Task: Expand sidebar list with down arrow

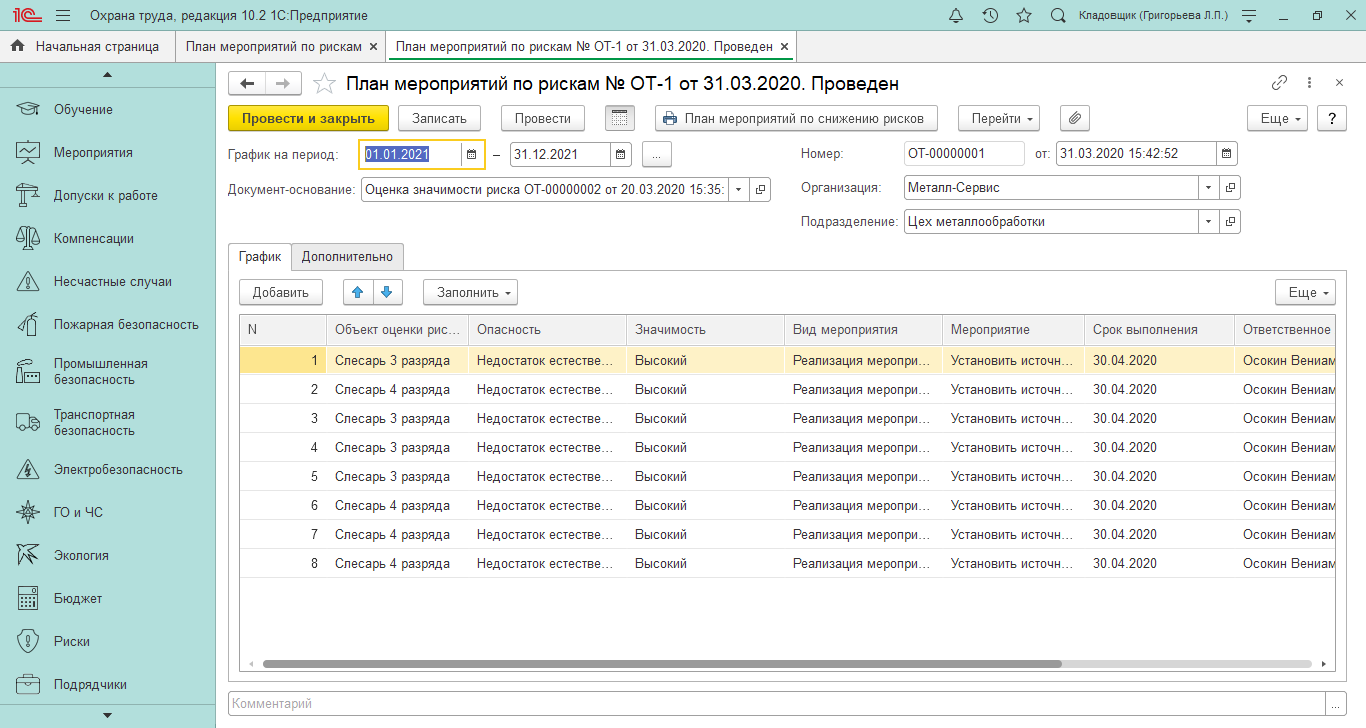Action: click(x=107, y=716)
